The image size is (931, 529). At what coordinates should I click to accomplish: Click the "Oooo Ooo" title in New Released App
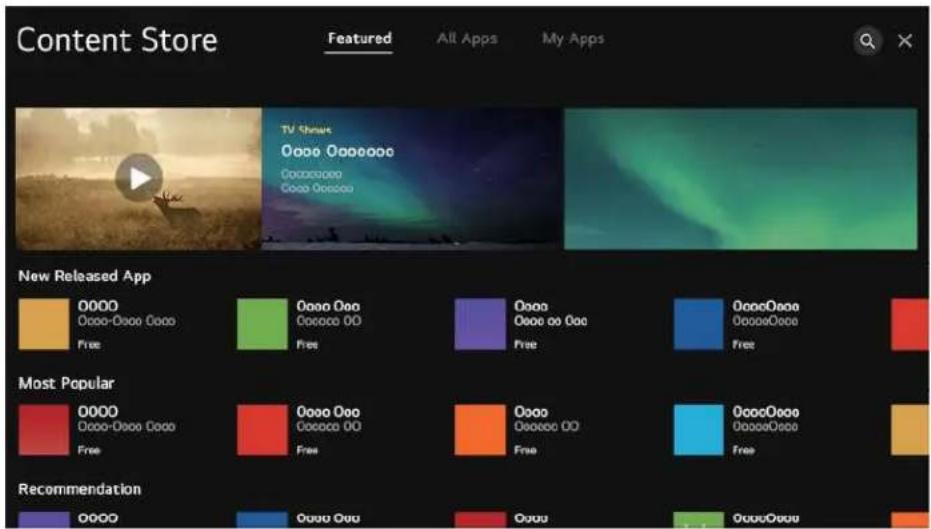tap(328, 306)
